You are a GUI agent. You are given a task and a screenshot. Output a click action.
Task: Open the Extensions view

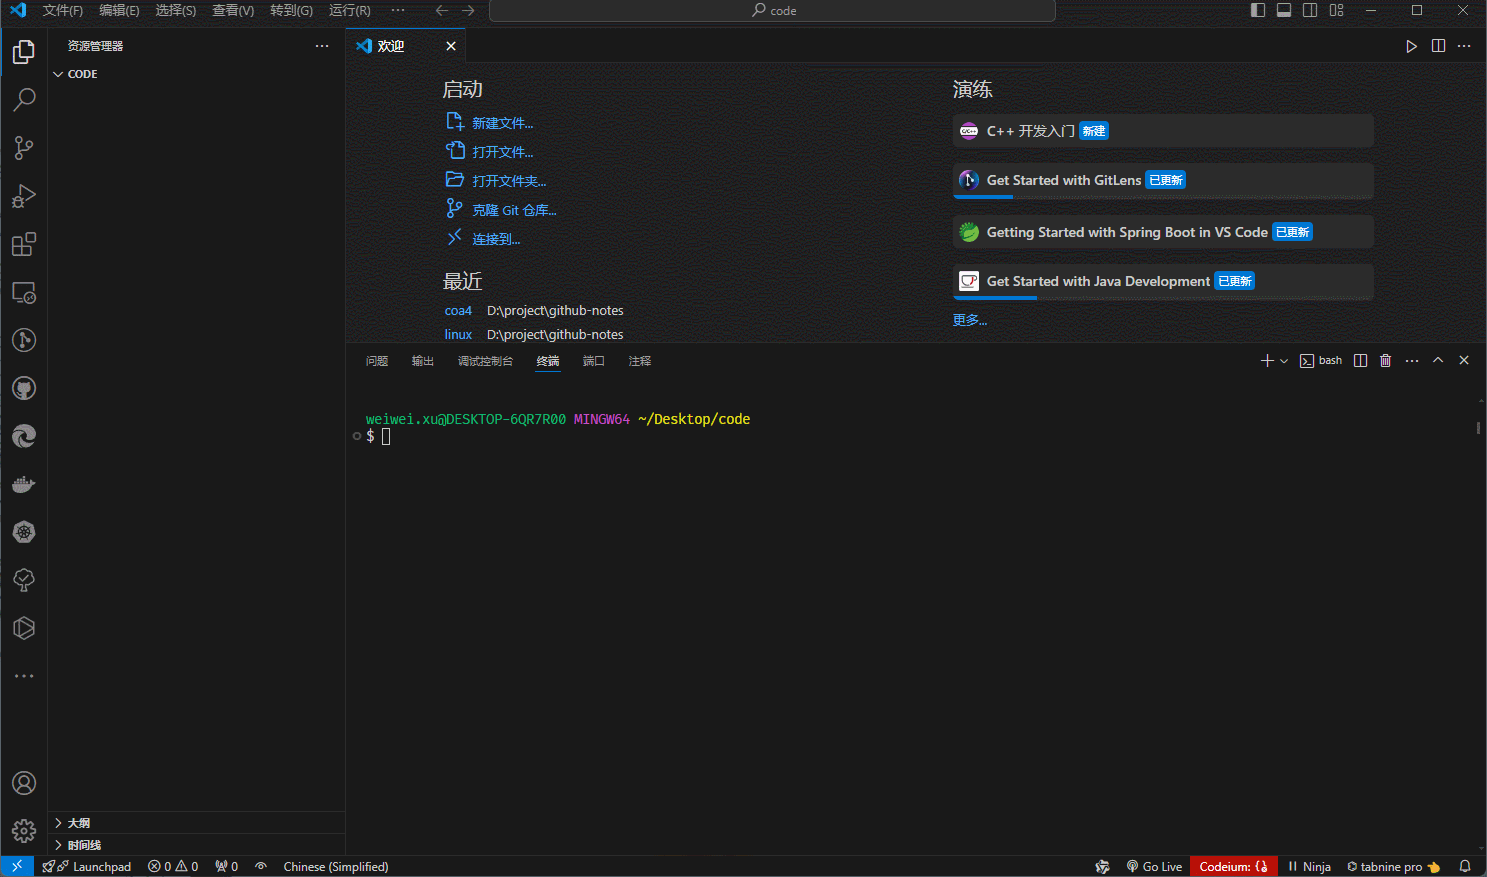coord(24,243)
